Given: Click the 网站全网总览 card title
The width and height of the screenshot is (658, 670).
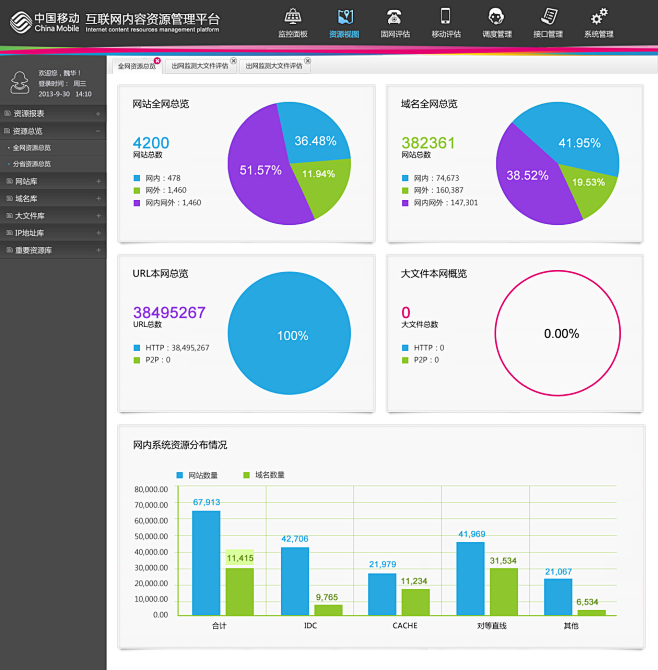Looking at the screenshot, I should (x=161, y=104).
